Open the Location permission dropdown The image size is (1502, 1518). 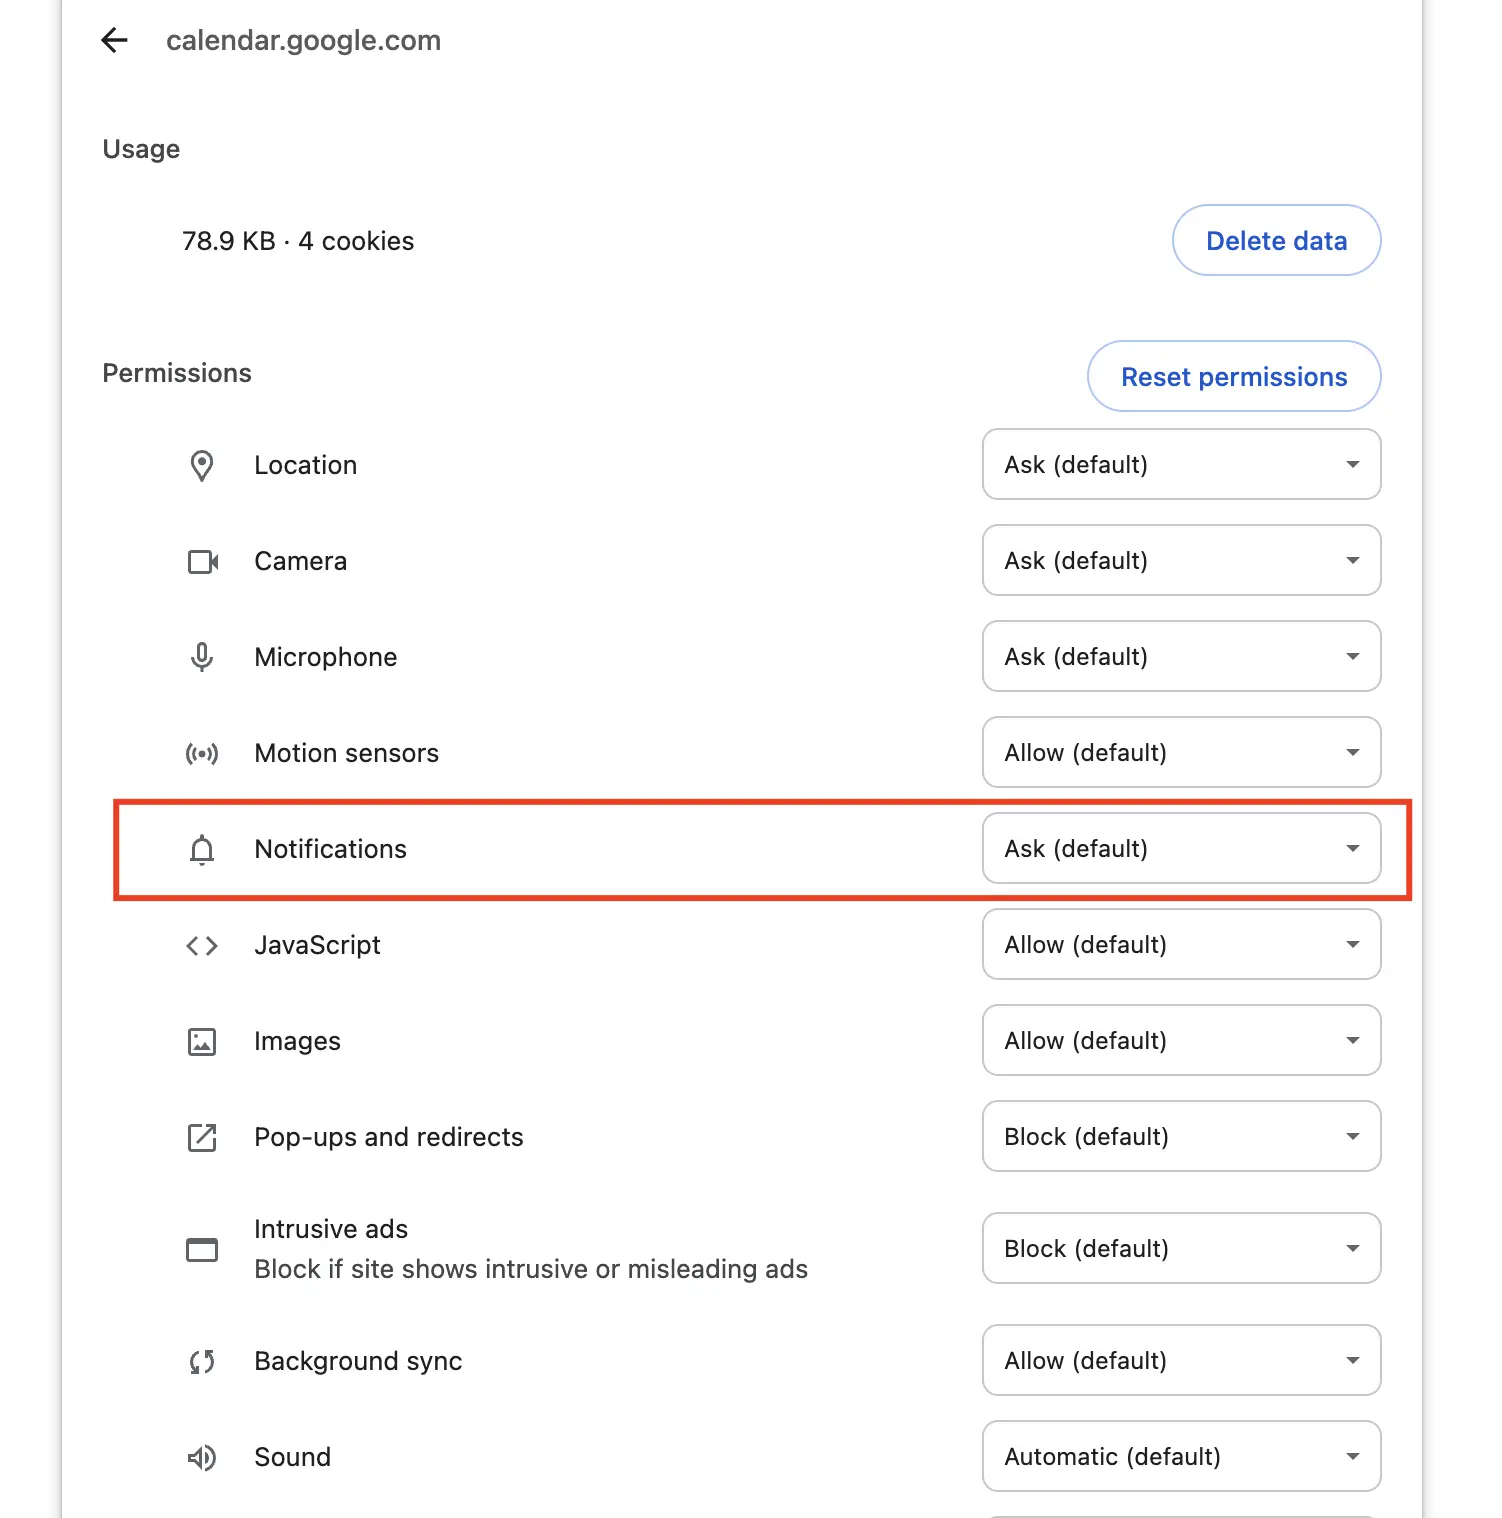[x=1181, y=465]
